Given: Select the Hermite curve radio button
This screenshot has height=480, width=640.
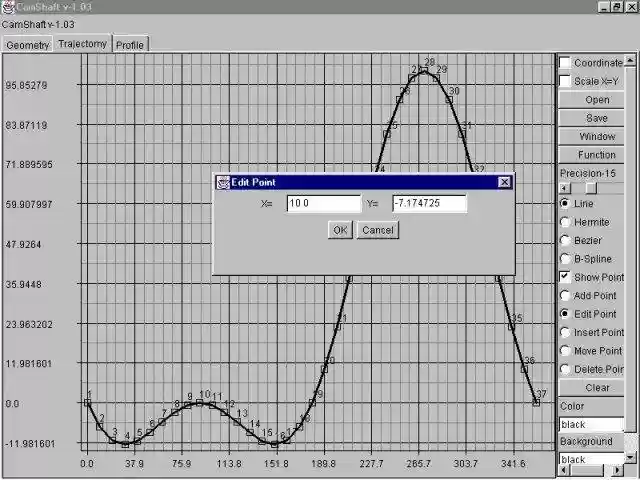Looking at the screenshot, I should (x=565, y=222).
